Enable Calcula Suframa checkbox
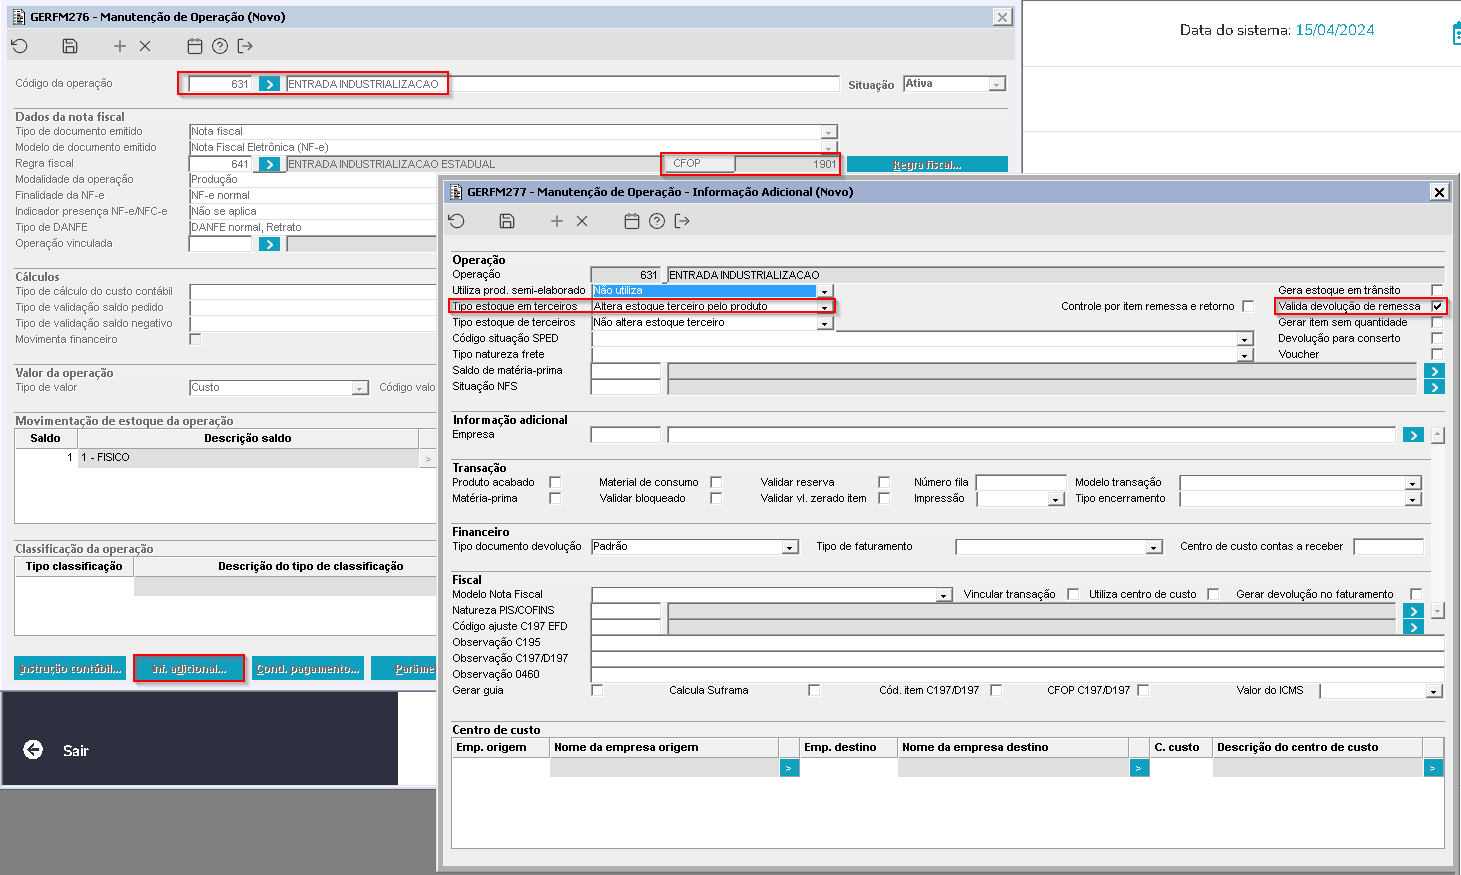The width and height of the screenshot is (1461, 875). [x=814, y=690]
